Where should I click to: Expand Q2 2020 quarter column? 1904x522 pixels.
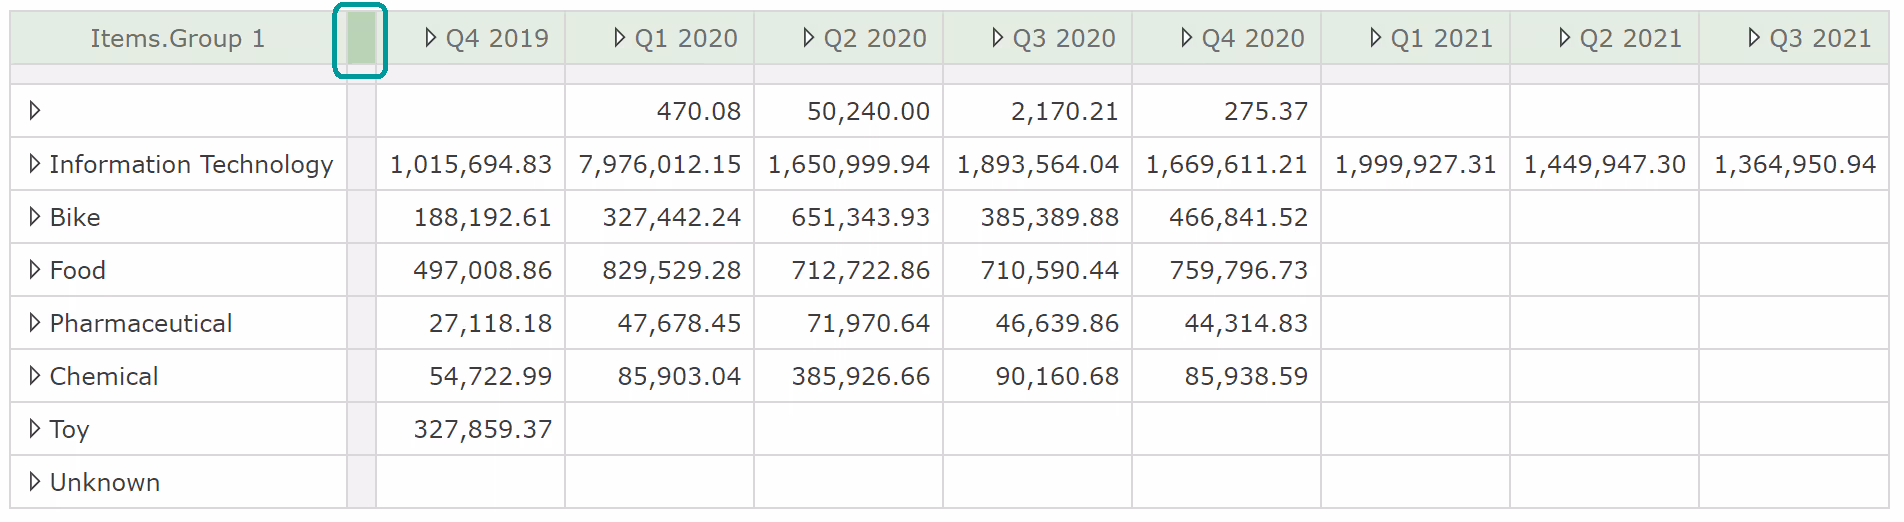[809, 38]
